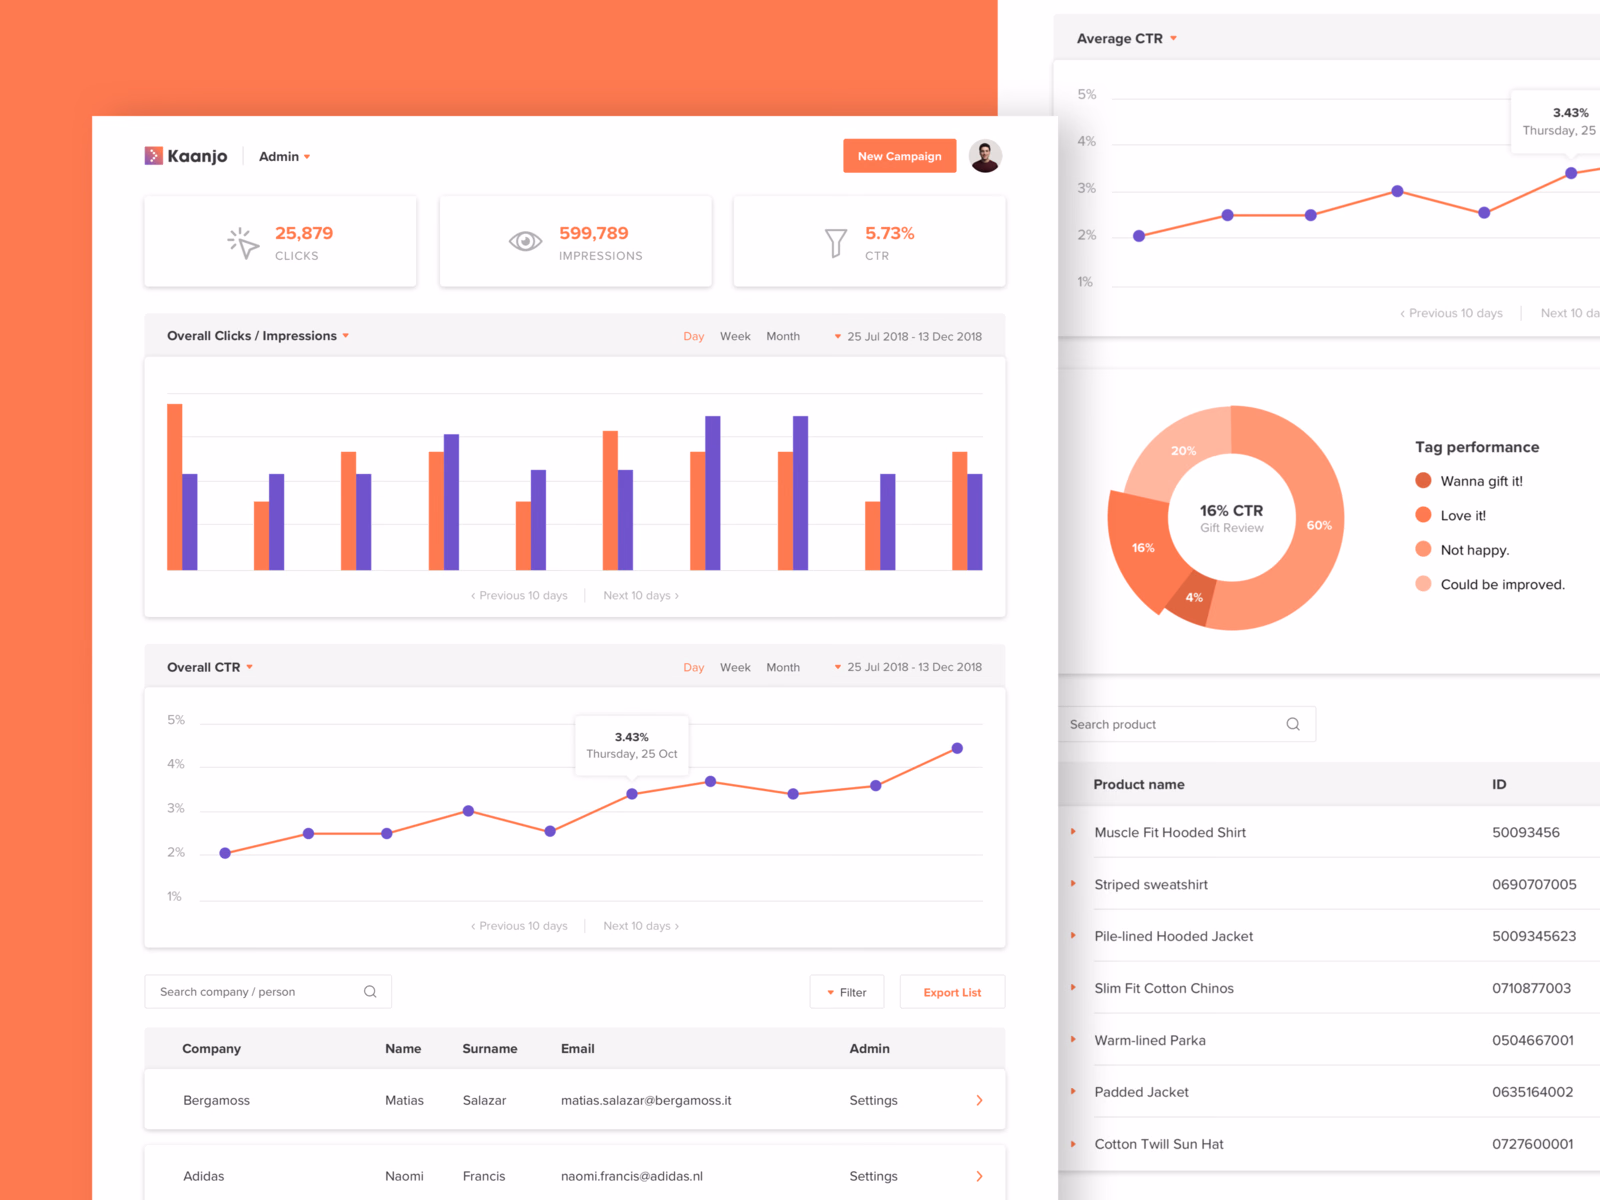Click the Love it! legend swatch
The width and height of the screenshot is (1600, 1200).
1423,515
